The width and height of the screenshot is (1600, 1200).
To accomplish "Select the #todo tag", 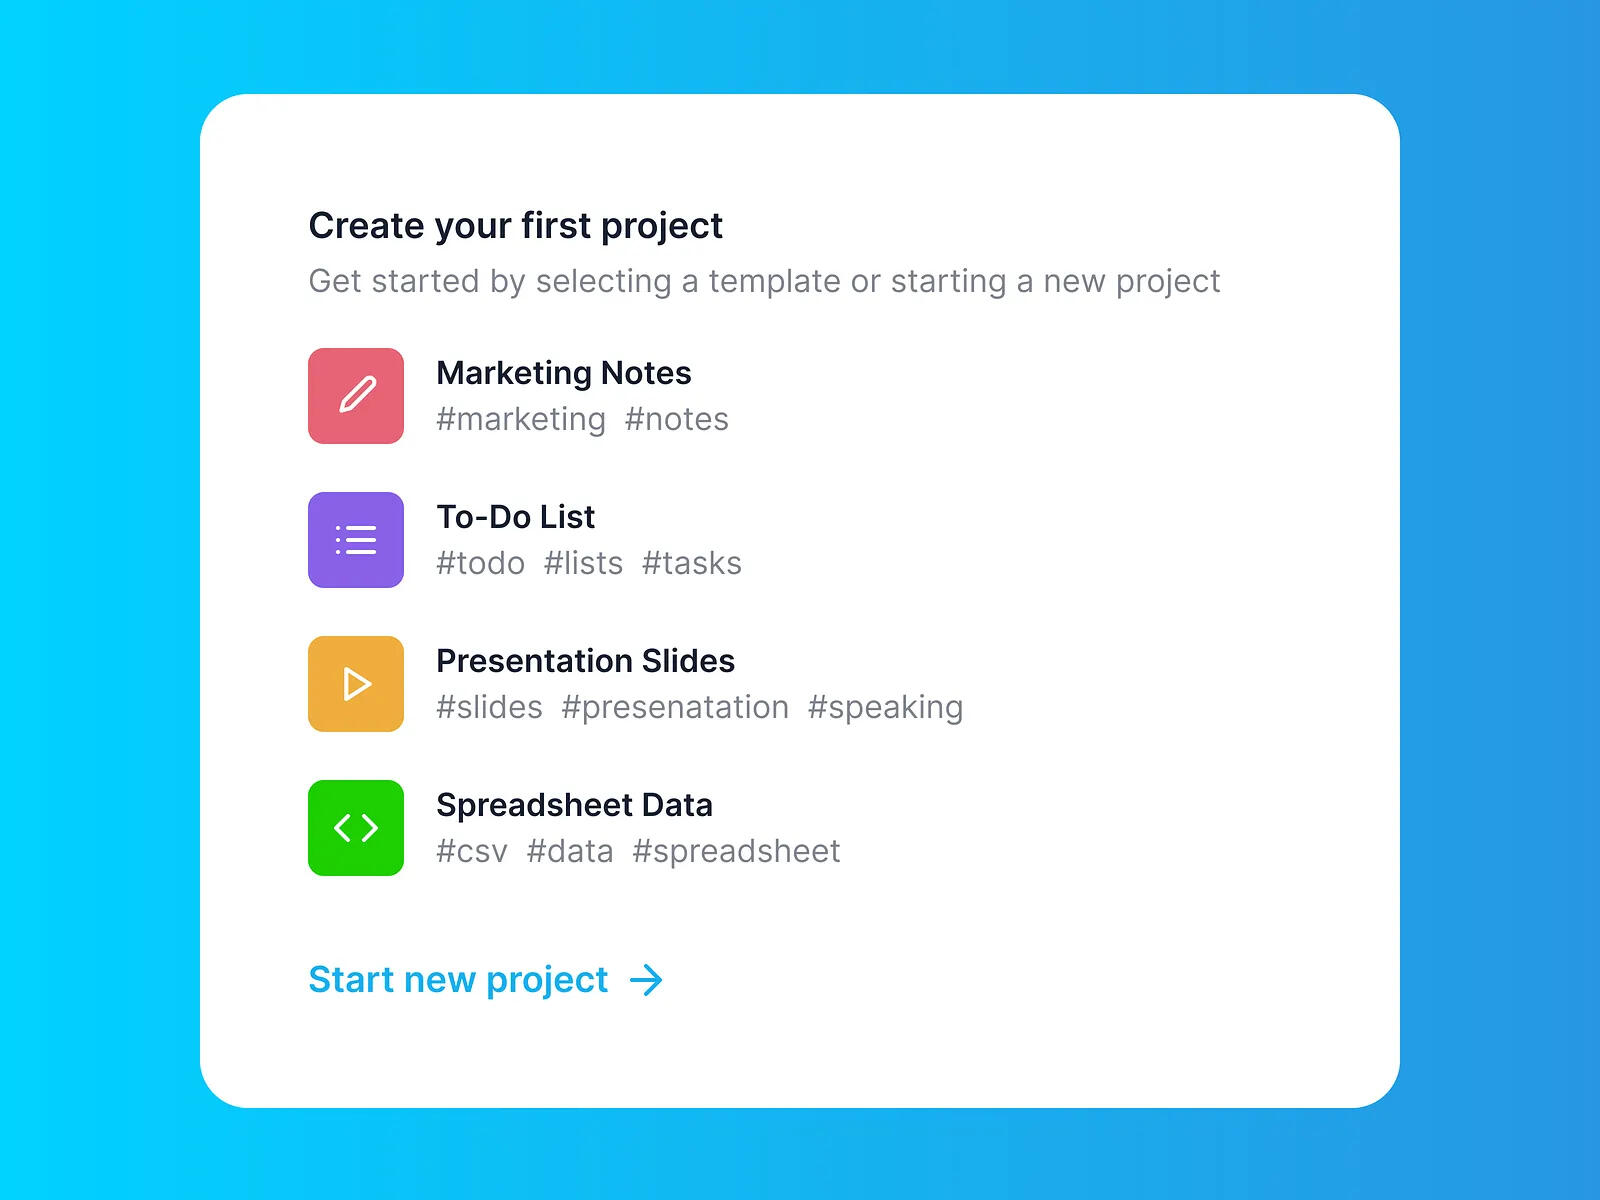I will (x=481, y=563).
